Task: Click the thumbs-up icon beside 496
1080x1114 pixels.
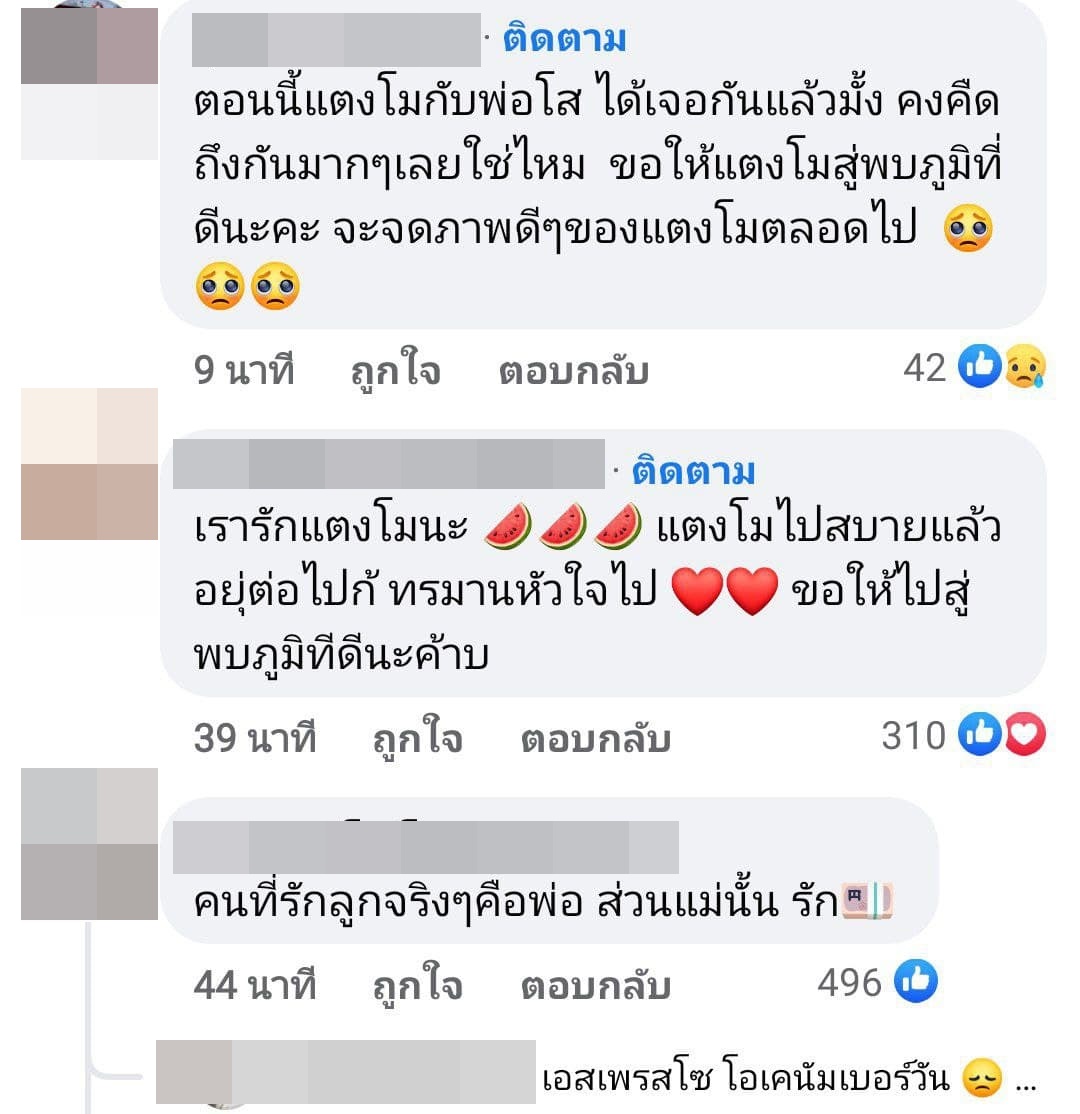Action: (x=916, y=981)
